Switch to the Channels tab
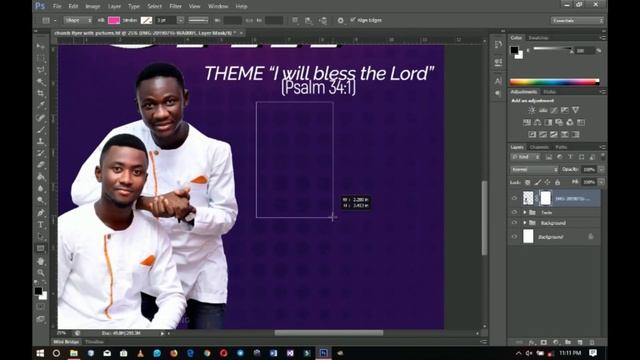 [539, 147]
